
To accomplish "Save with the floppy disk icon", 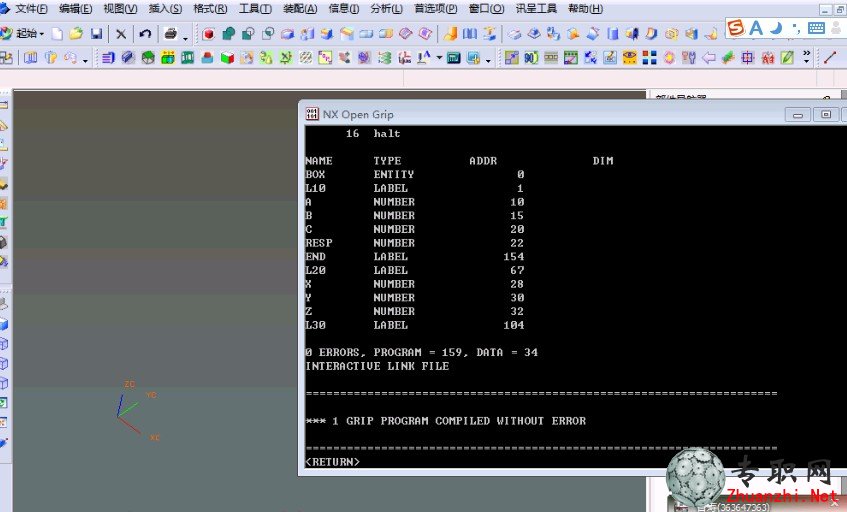I will pos(96,34).
